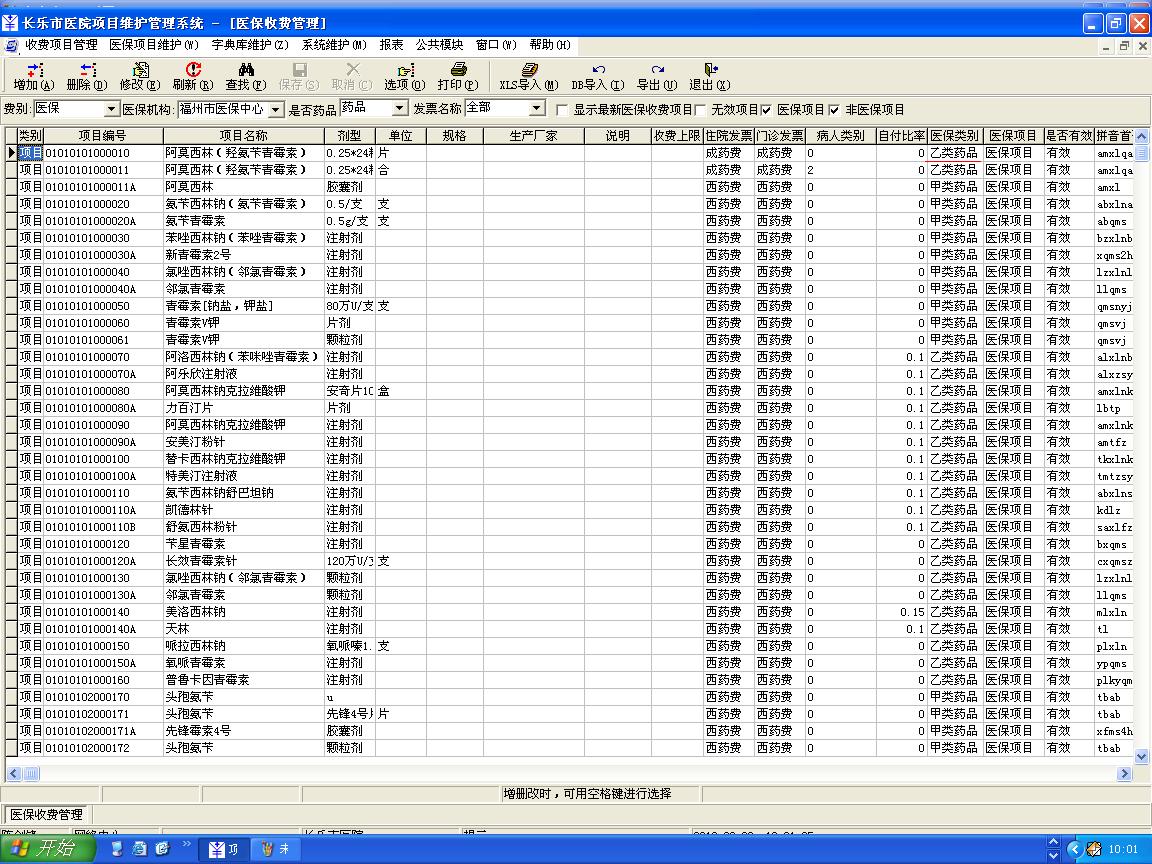
Task: Expand the 发票名称 dropdown showing 全部
Action: tap(538, 109)
